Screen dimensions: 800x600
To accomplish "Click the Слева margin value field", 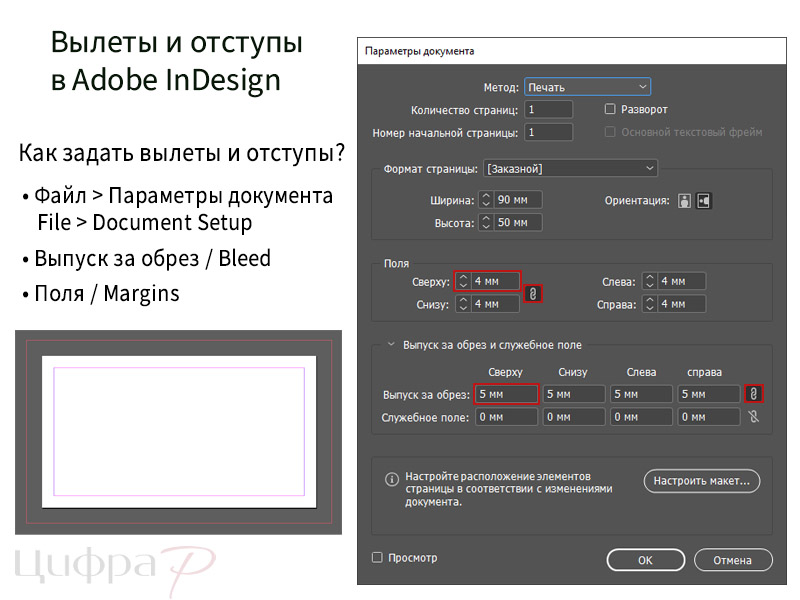I will 681,281.
